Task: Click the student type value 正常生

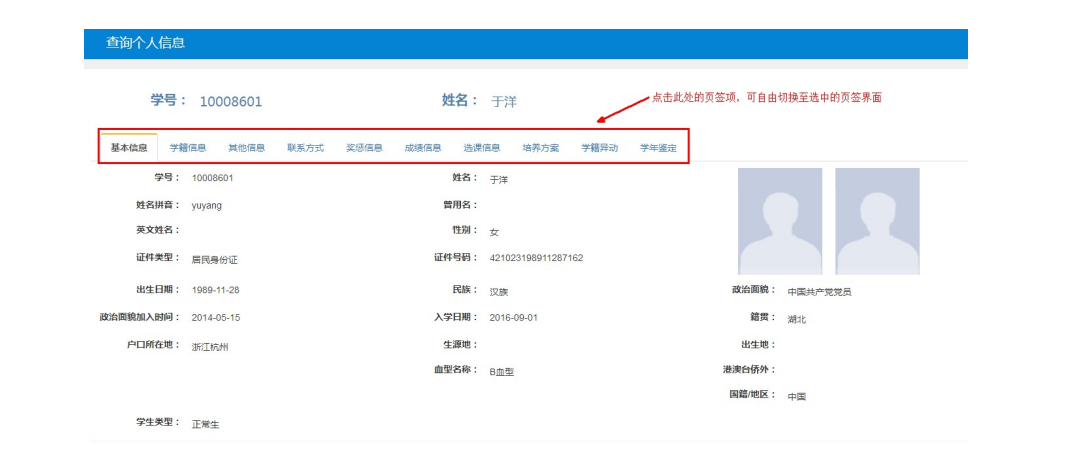Action: pyautogui.click(x=206, y=424)
